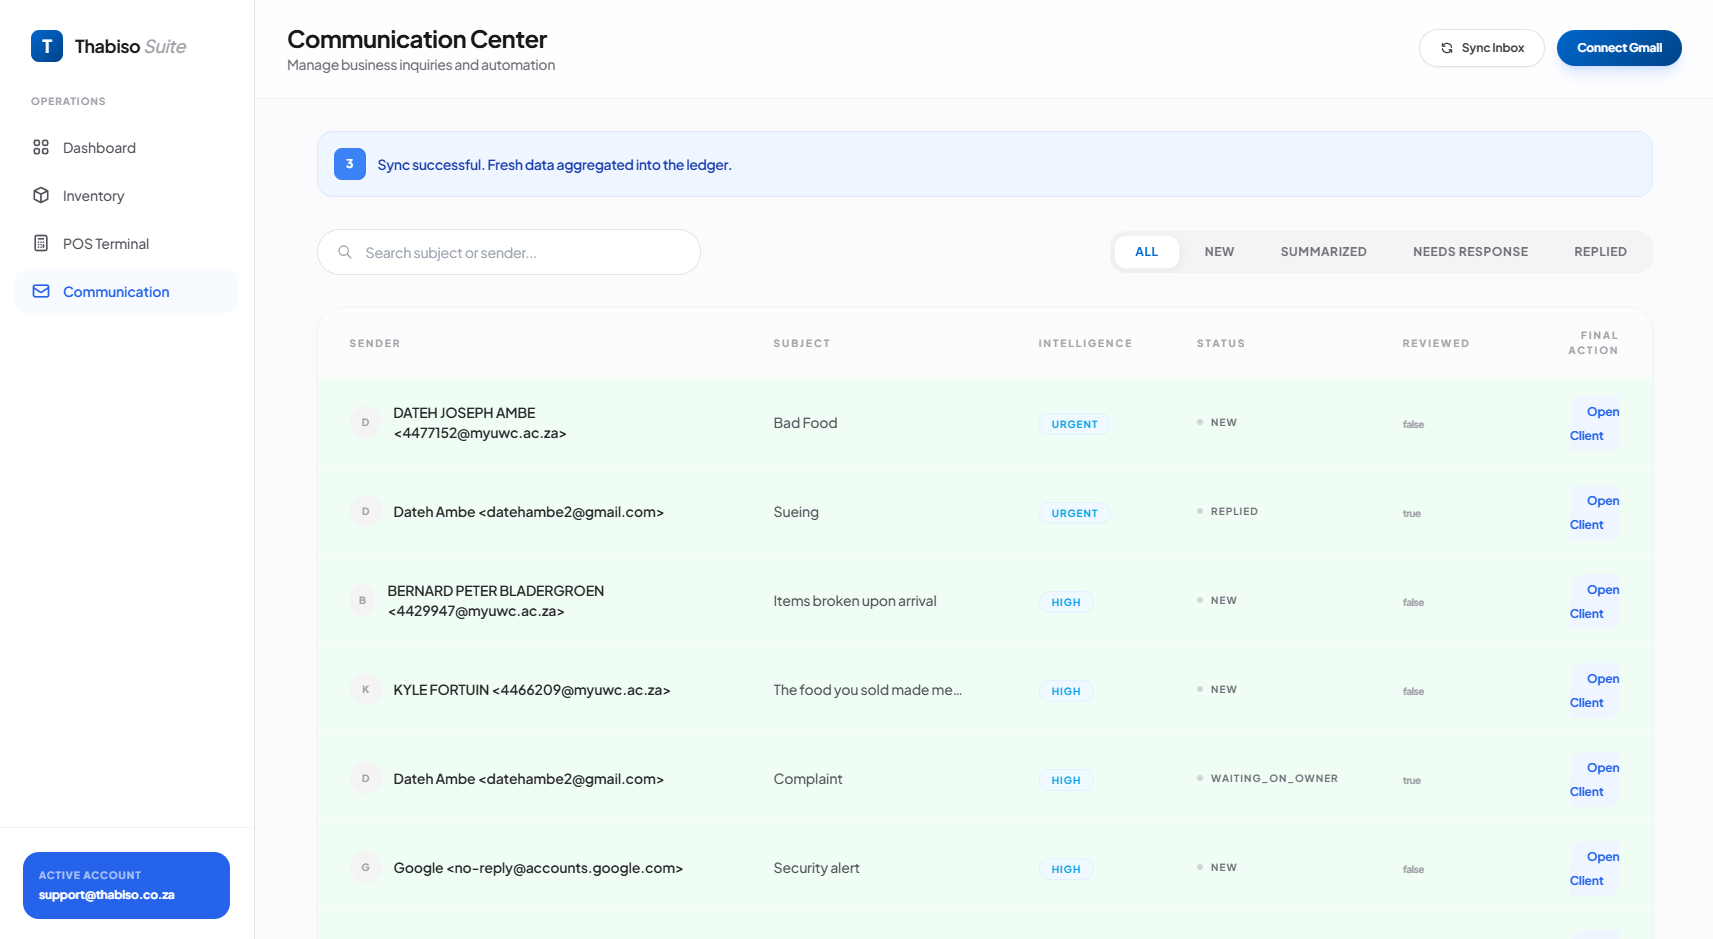Select the Dashboard grid icon in sidebar
Viewport: 1713px width, 939px height.
tap(41, 147)
